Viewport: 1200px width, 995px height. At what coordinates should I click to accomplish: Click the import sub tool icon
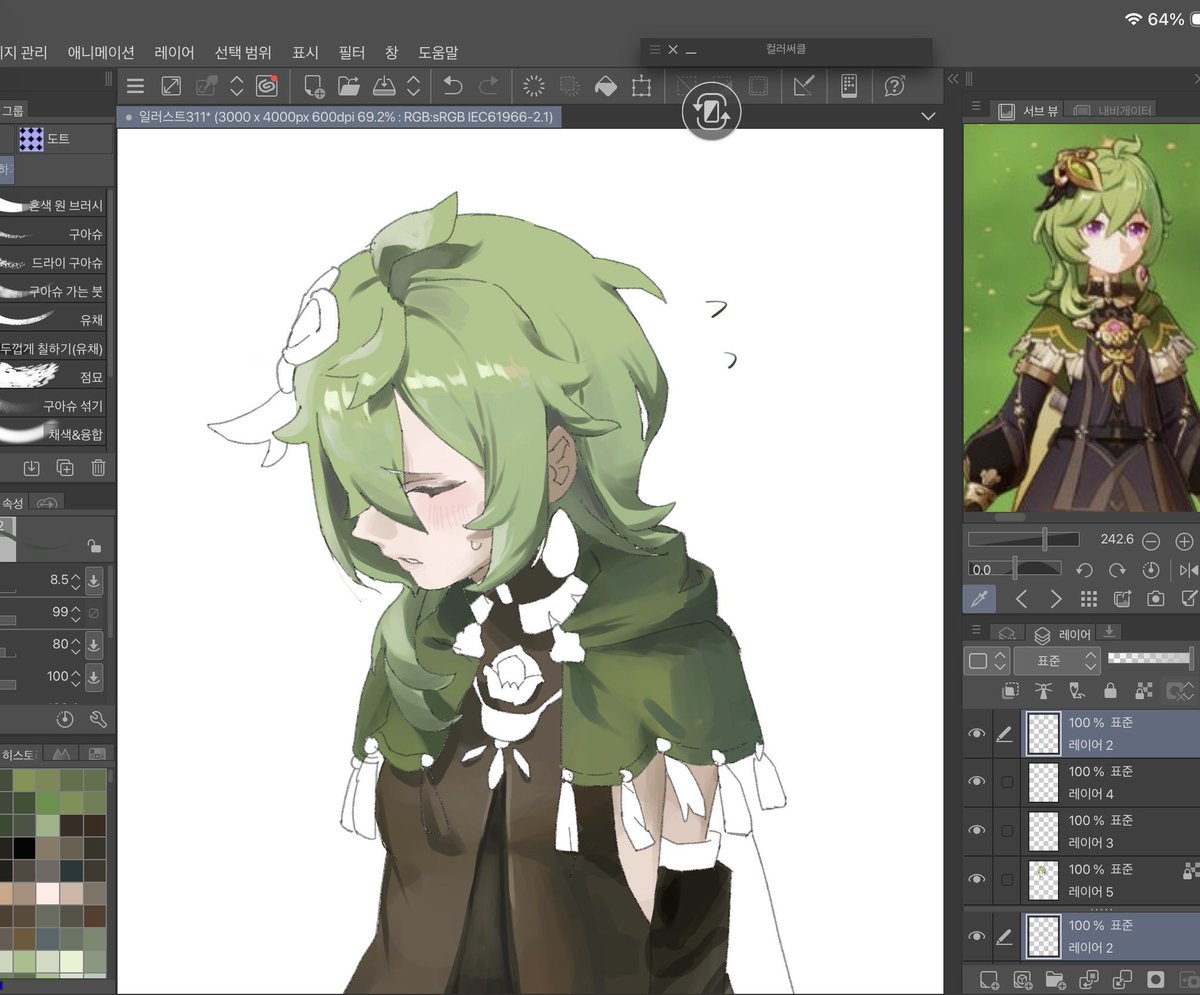pos(32,467)
